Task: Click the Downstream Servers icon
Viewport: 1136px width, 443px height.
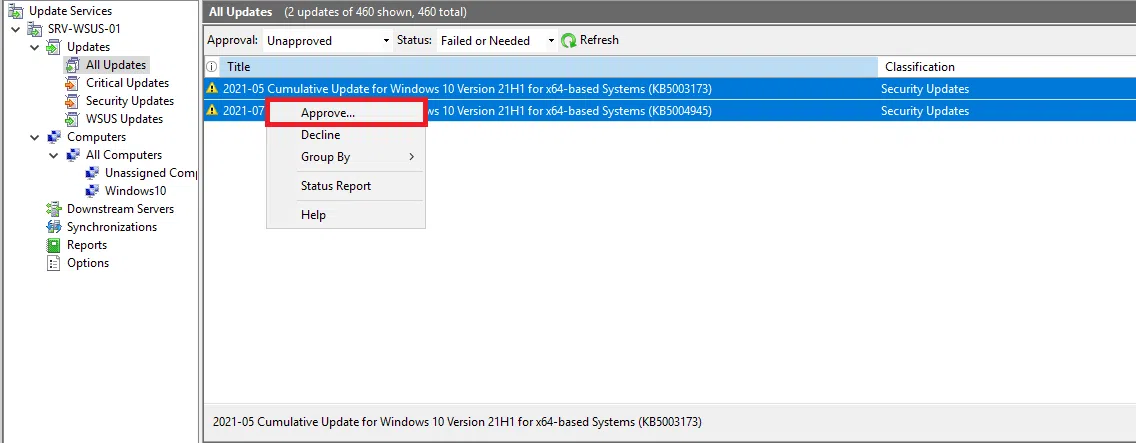Action: (54, 209)
